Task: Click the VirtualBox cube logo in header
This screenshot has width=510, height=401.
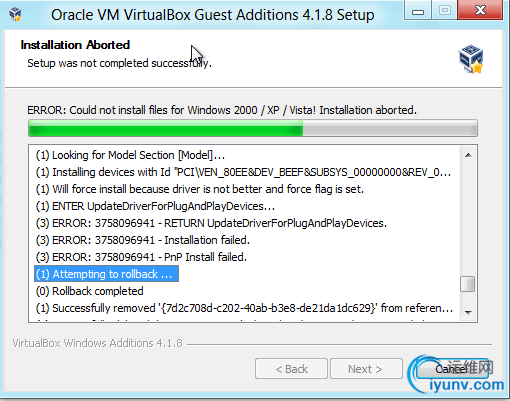Action: [471, 59]
